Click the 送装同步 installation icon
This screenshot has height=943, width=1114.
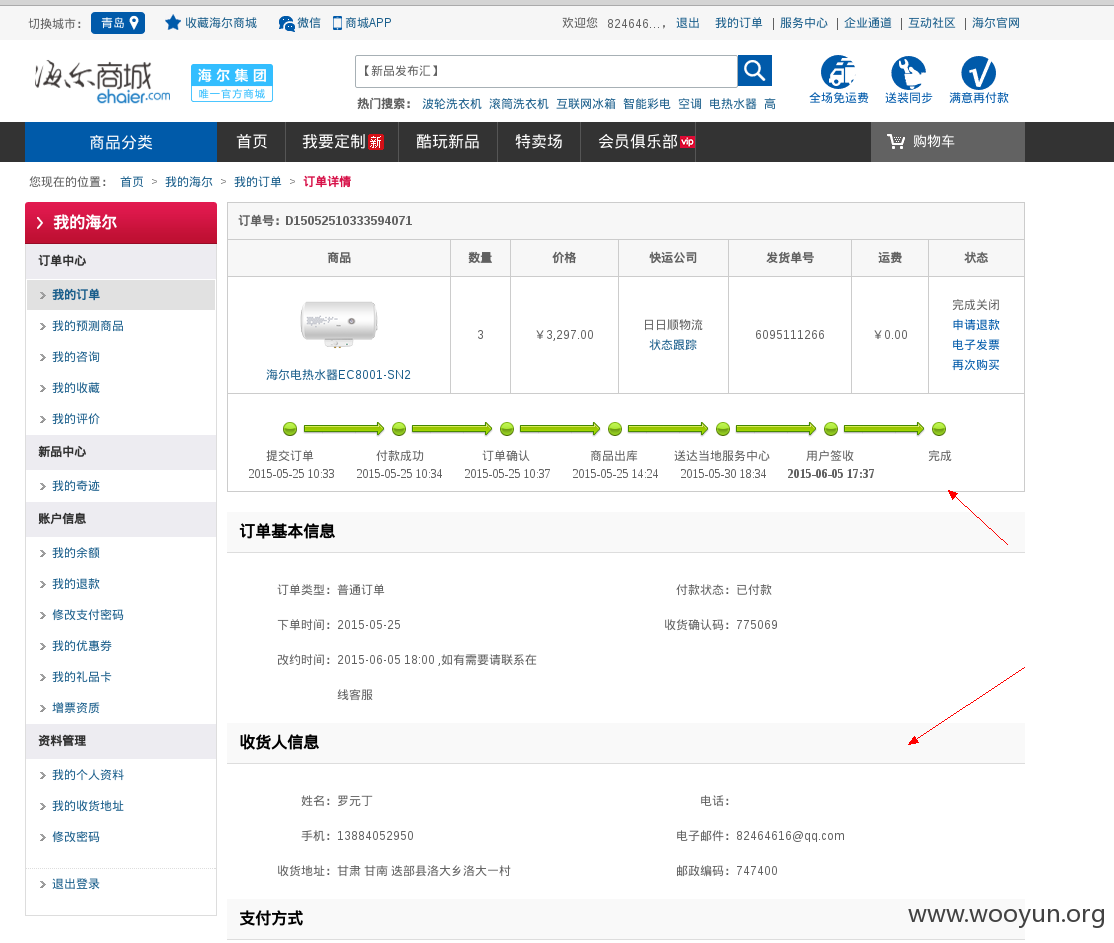click(x=908, y=72)
